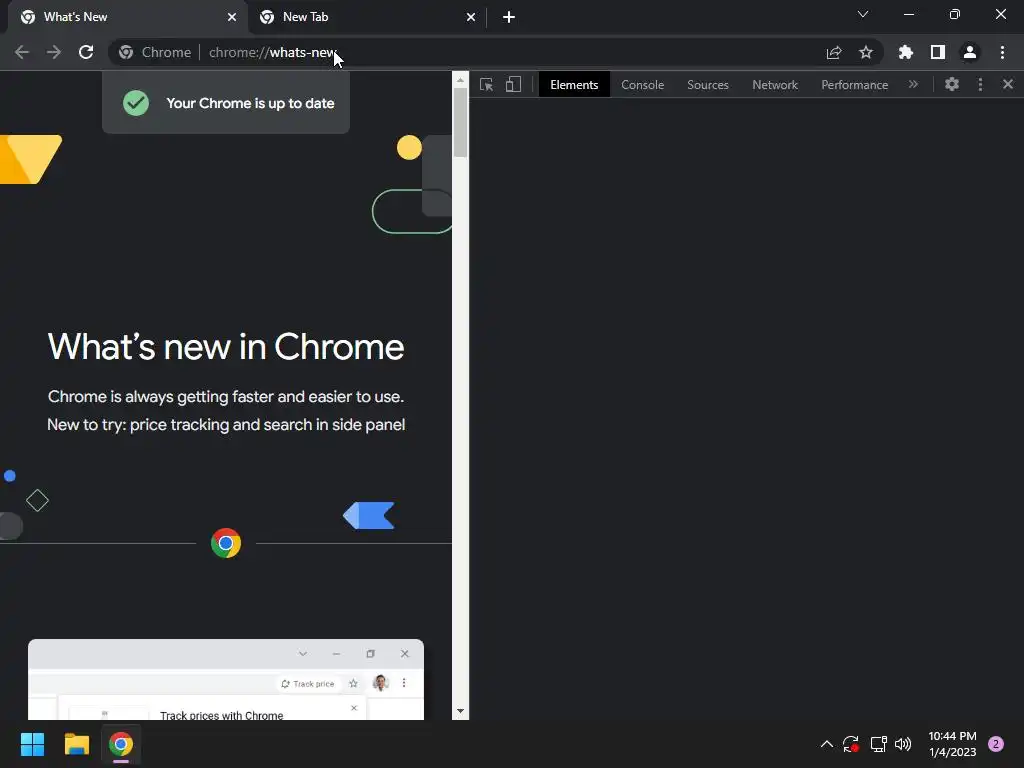
Task: Open DevTools customize three-dot menu
Action: tap(980, 84)
